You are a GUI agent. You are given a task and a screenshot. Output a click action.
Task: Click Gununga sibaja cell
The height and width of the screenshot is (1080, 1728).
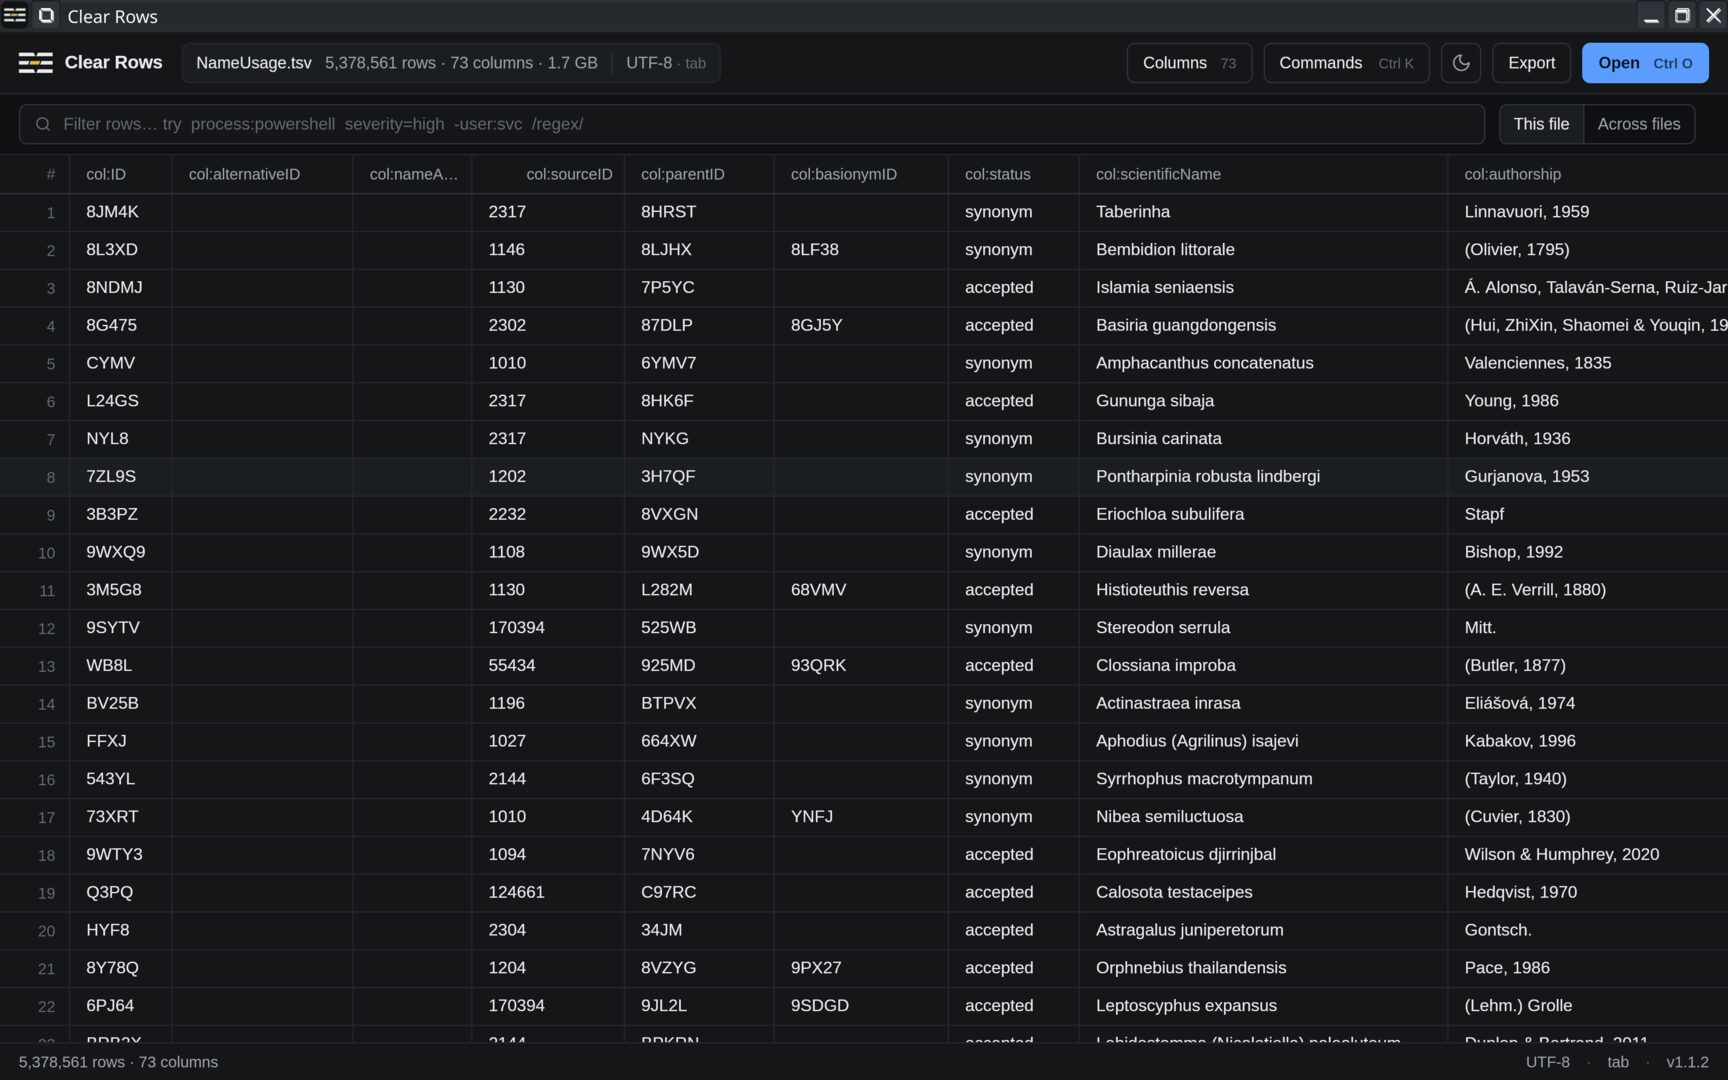(x=1263, y=401)
